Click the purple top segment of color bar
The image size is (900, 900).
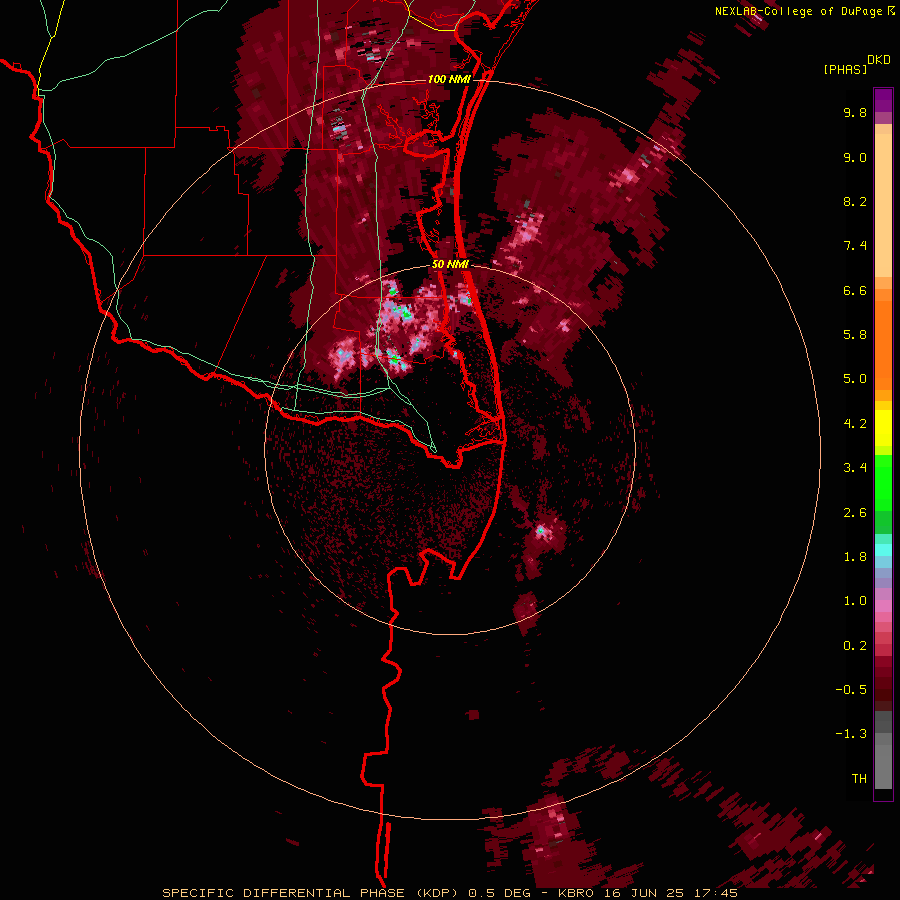883,100
